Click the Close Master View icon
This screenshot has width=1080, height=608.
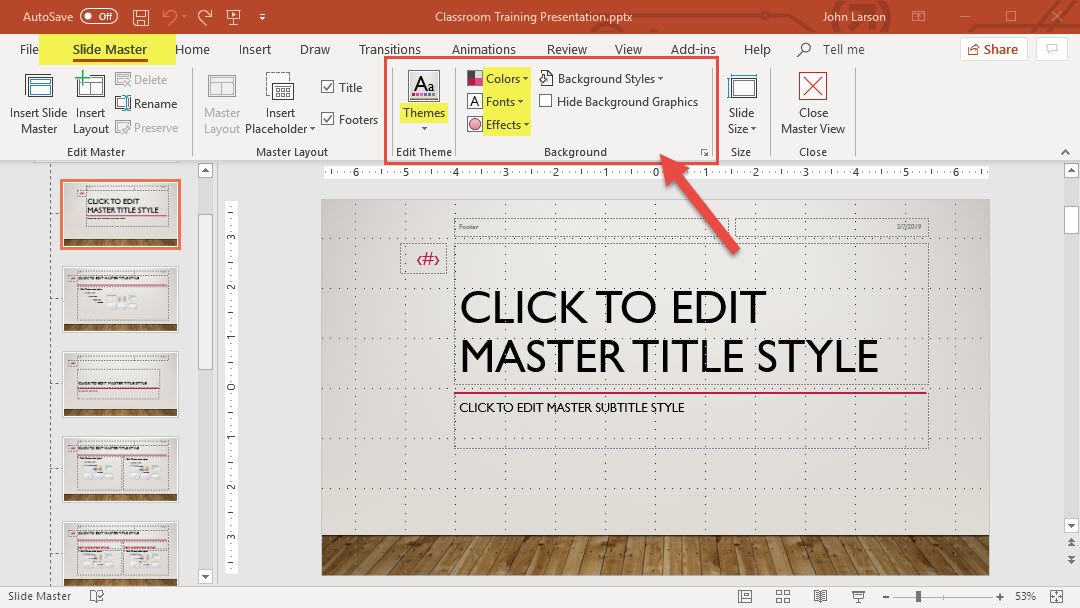[x=813, y=88]
